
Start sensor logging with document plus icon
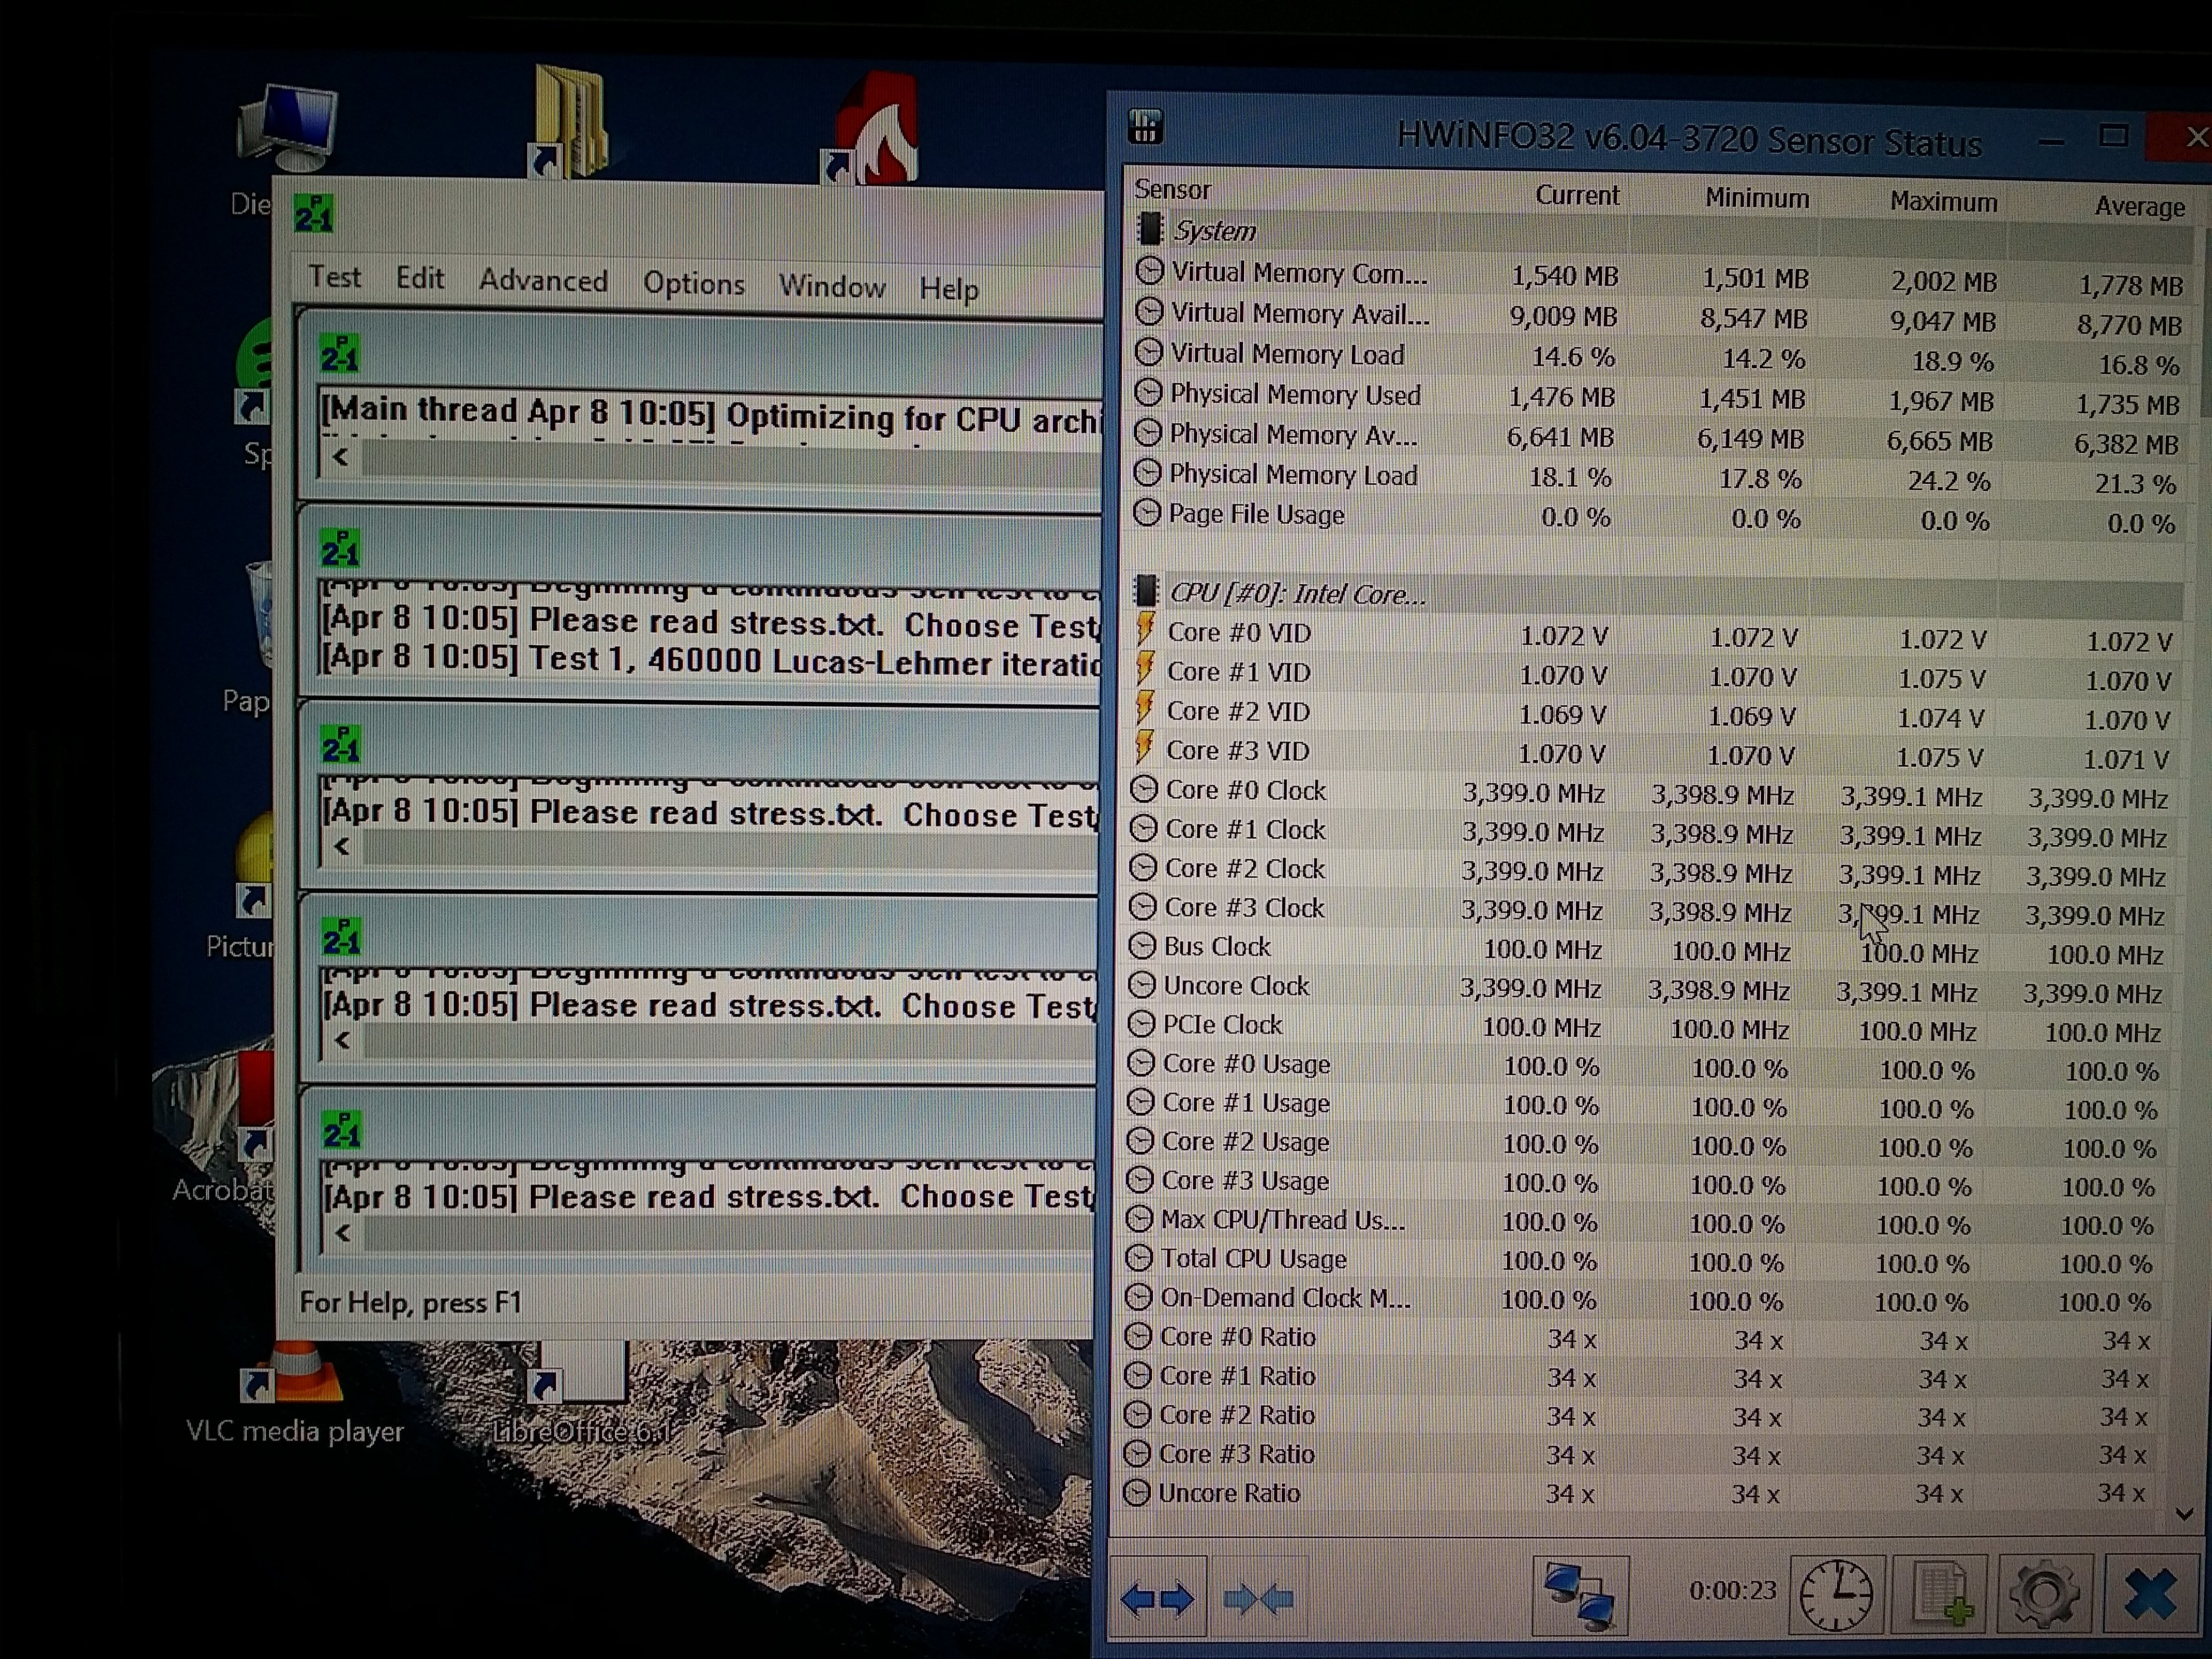point(1940,1595)
